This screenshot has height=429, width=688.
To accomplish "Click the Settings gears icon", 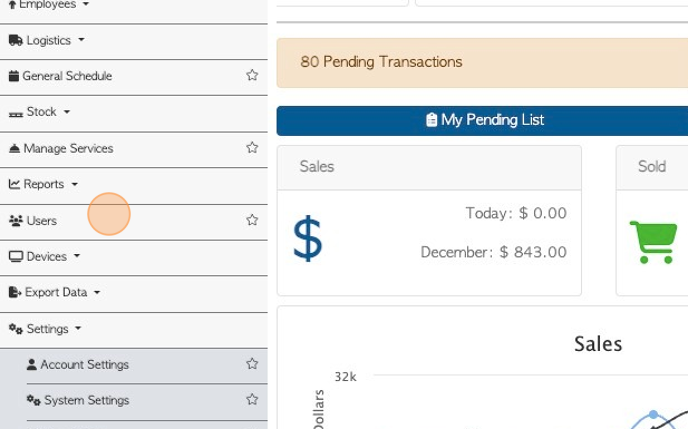I will (x=16, y=329).
